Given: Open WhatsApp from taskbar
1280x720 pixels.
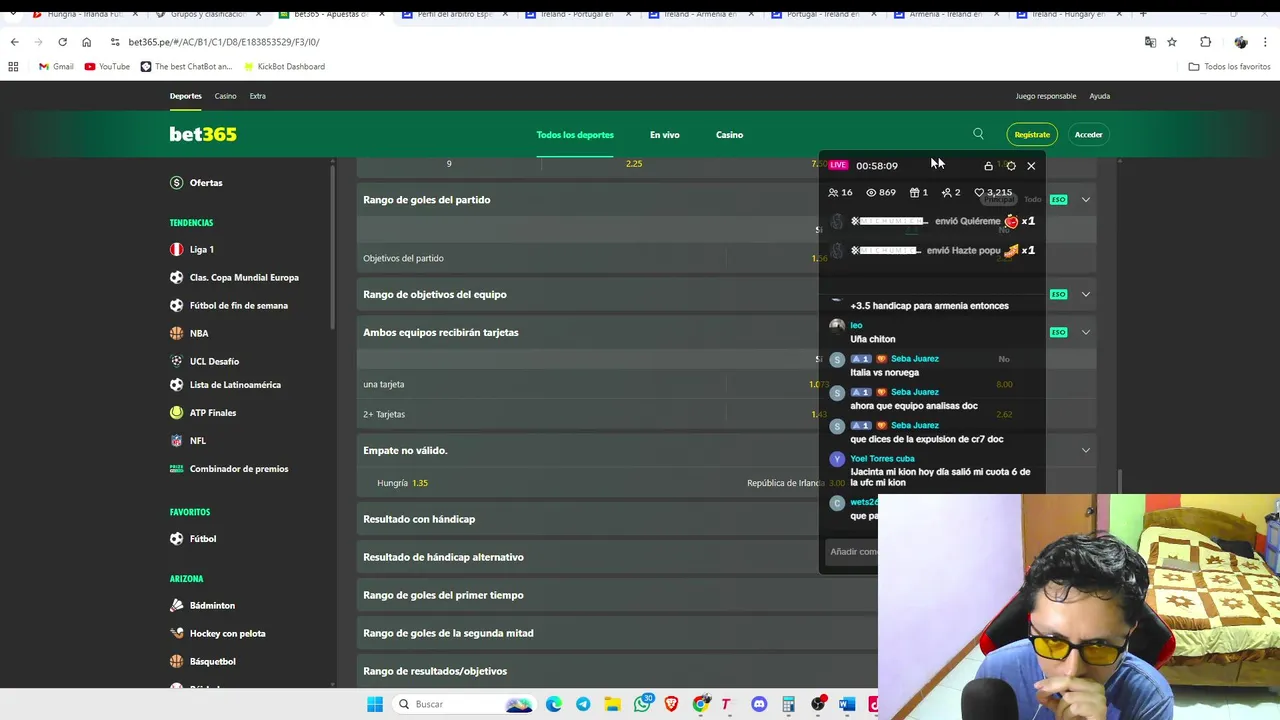Looking at the screenshot, I should 642,704.
